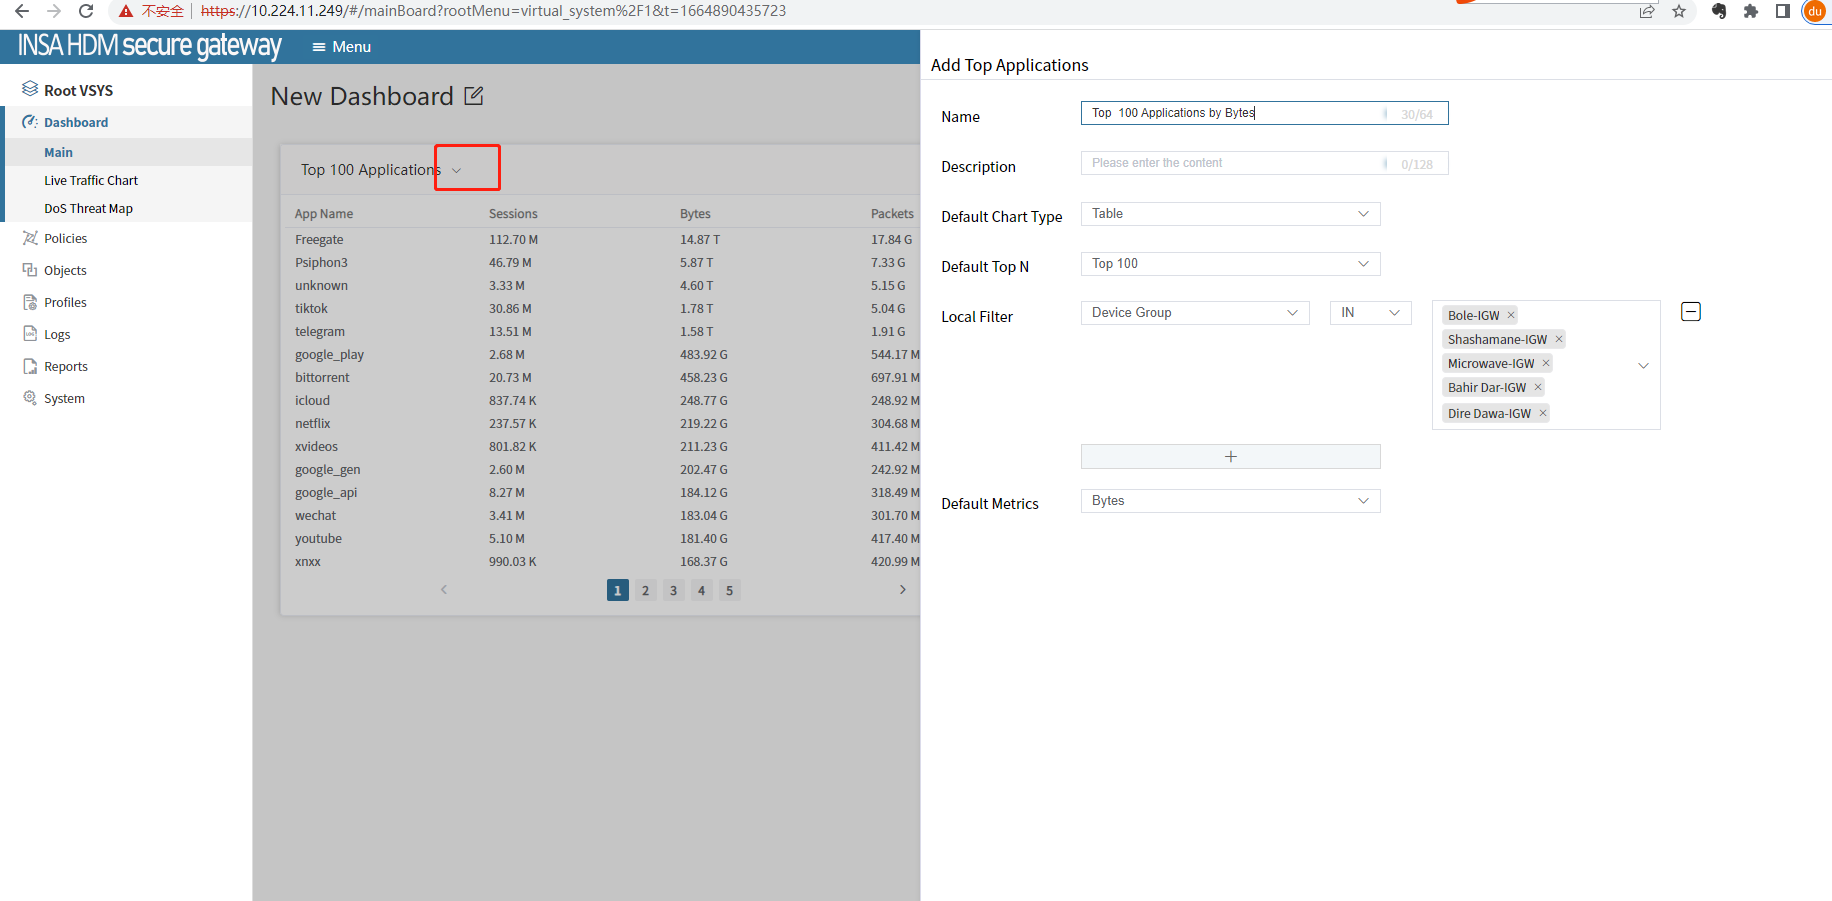Open System settings in sidebar

tap(64, 398)
